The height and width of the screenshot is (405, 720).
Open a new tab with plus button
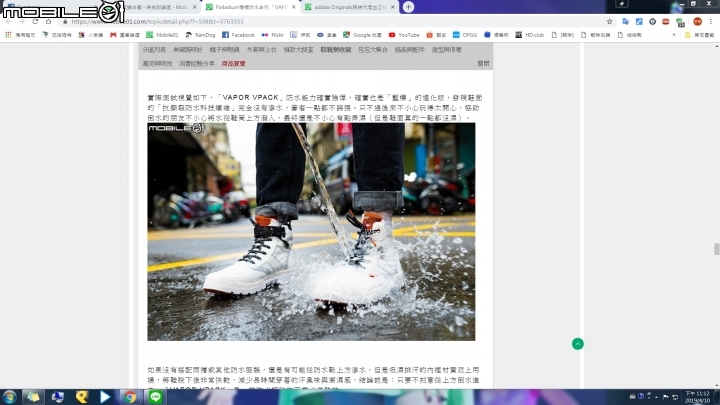click(x=408, y=7)
